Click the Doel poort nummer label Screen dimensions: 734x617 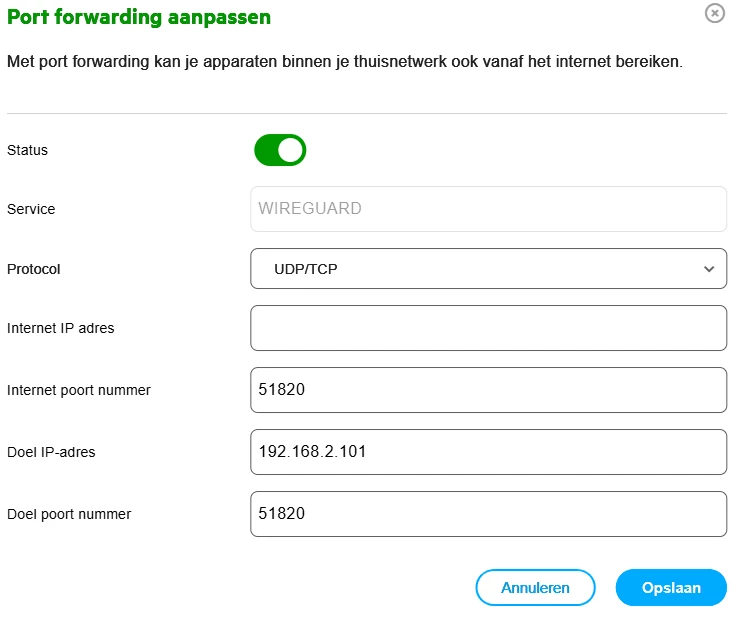(69, 514)
